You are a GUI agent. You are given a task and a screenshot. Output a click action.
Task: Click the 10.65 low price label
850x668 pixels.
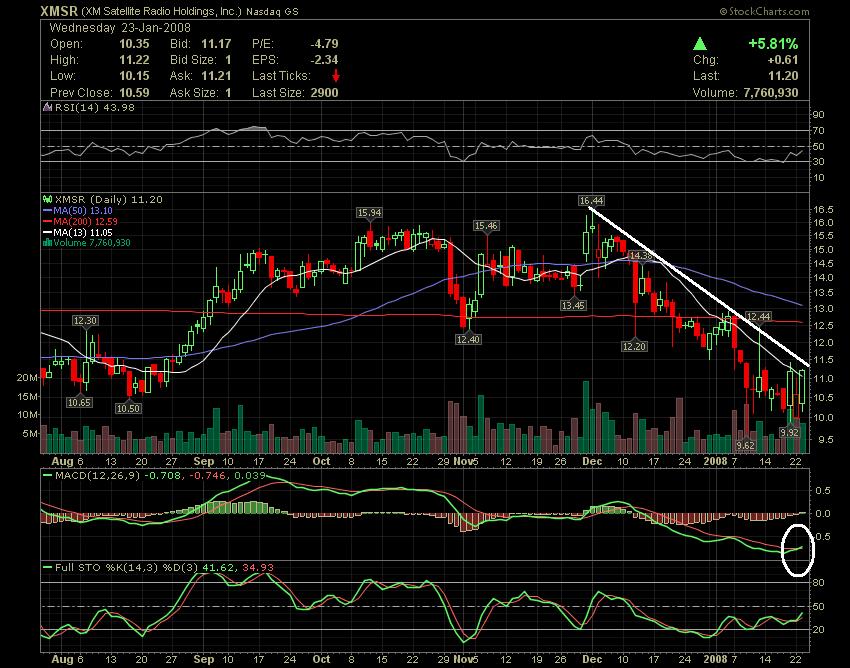79,402
